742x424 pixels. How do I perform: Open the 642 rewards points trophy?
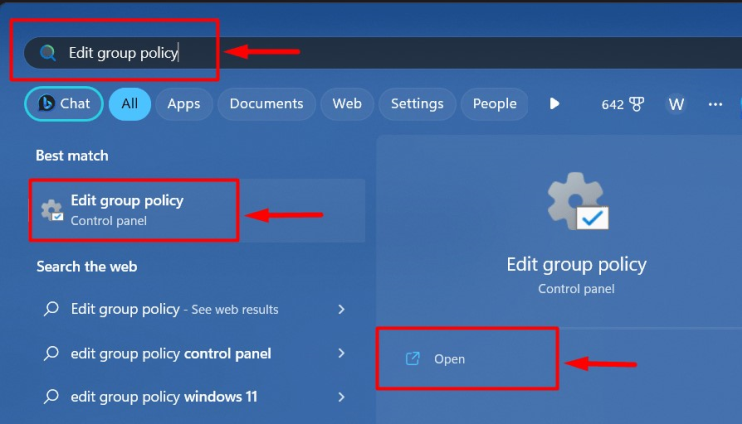pyautogui.click(x=622, y=104)
